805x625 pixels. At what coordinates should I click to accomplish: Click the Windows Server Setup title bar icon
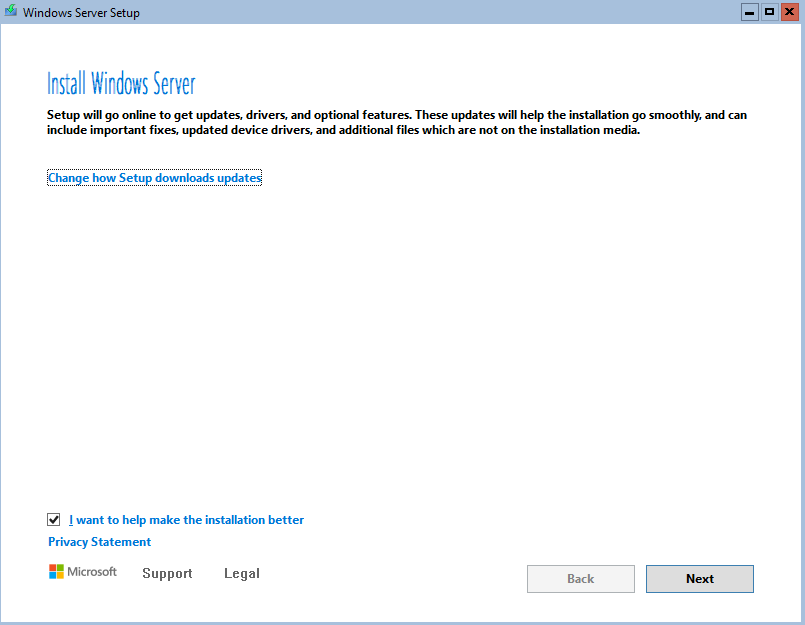tap(10, 11)
